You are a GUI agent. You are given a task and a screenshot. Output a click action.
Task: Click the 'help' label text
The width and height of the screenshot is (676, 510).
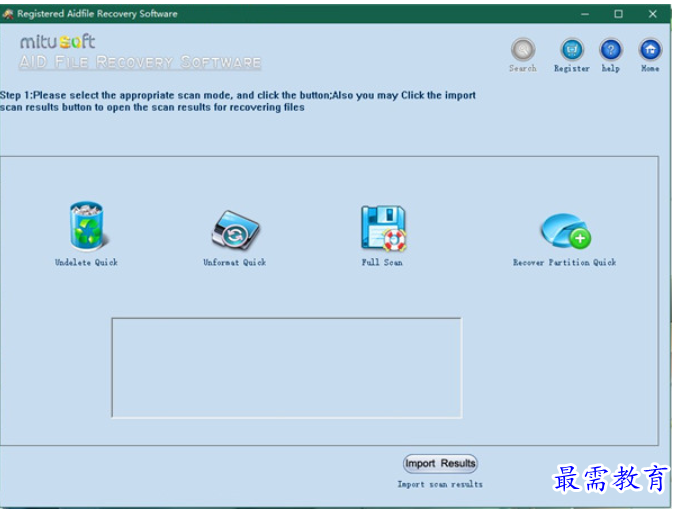610,68
